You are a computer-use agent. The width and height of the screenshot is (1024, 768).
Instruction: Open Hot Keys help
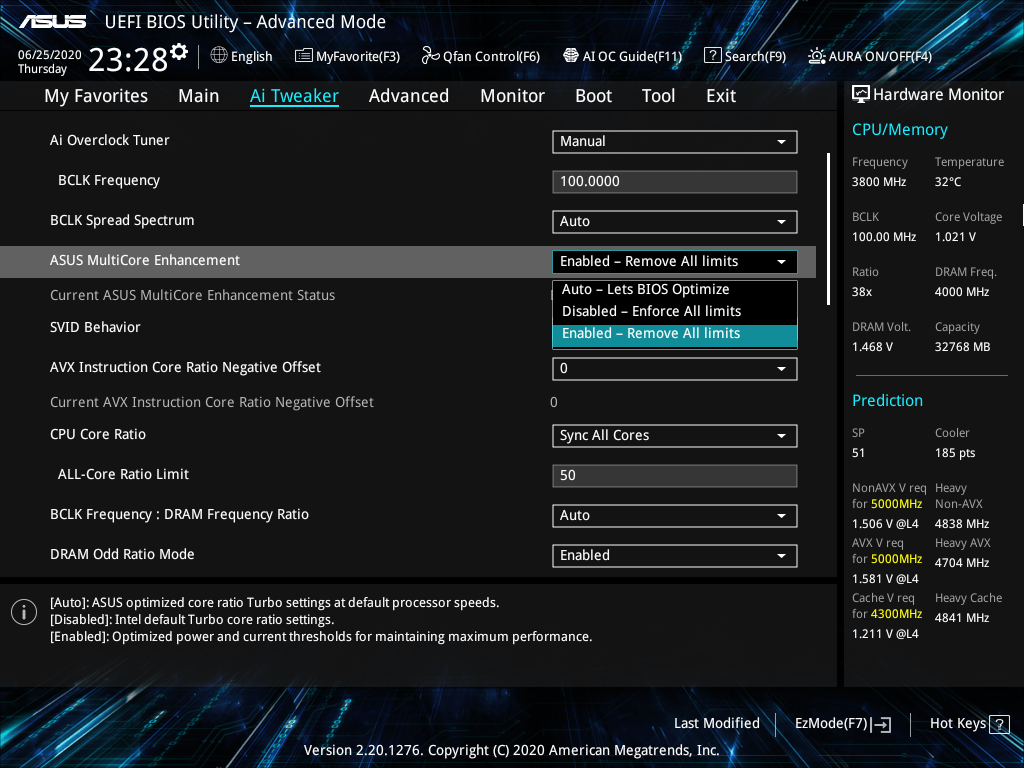(x=957, y=724)
